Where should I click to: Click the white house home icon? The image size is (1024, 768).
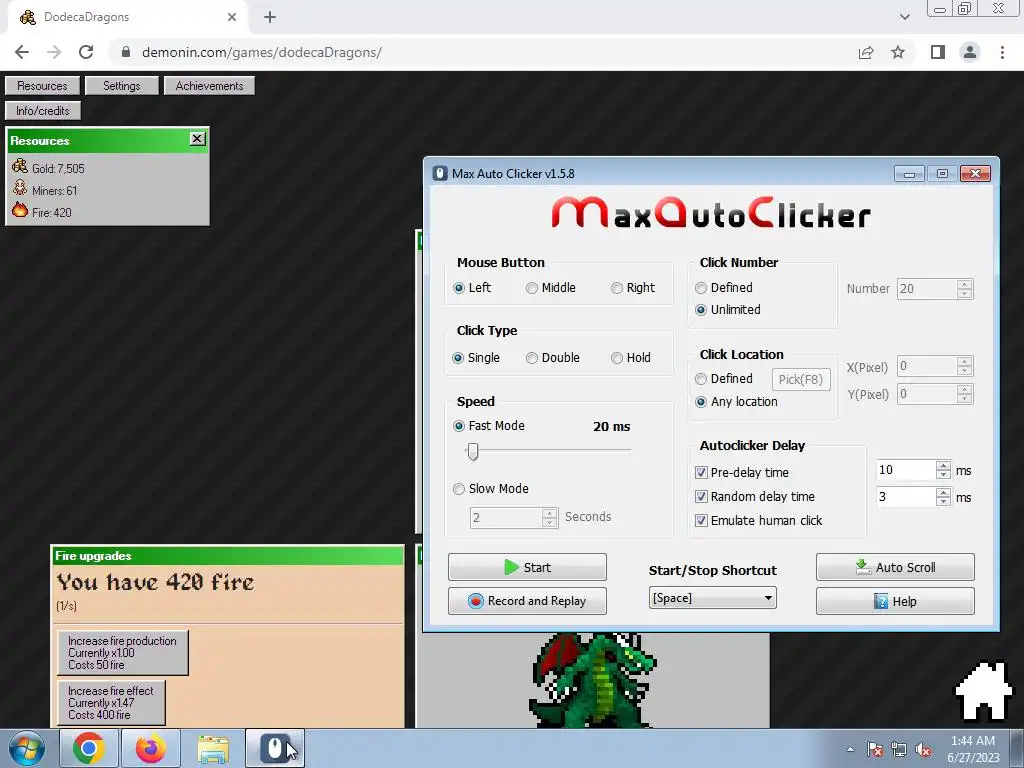coord(984,690)
